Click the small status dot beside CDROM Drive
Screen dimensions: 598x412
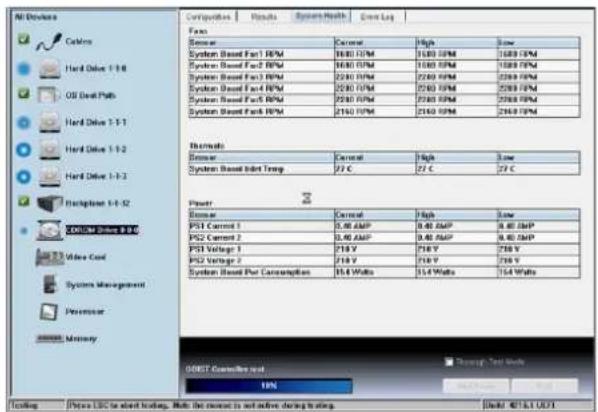[x=24, y=230]
